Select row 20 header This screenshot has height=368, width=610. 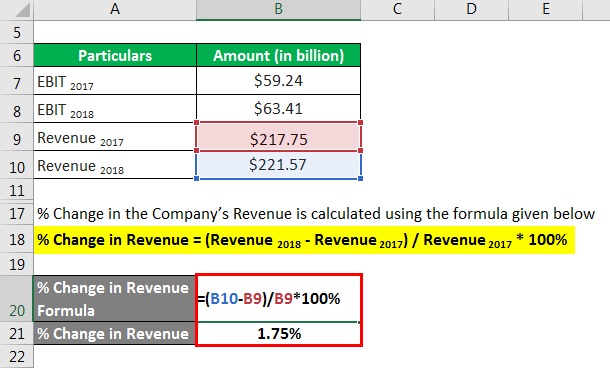17,299
